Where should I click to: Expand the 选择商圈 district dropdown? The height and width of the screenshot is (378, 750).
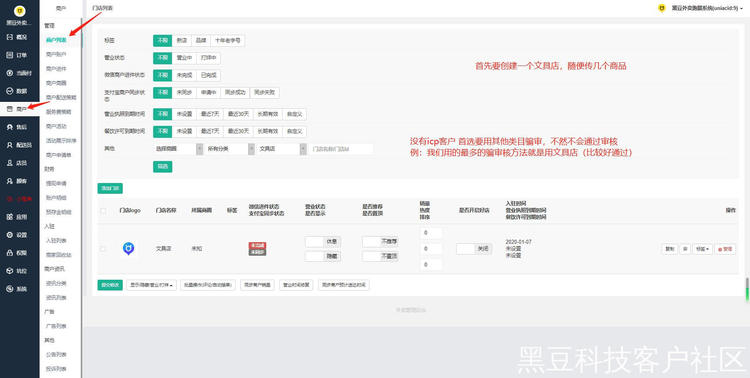177,149
